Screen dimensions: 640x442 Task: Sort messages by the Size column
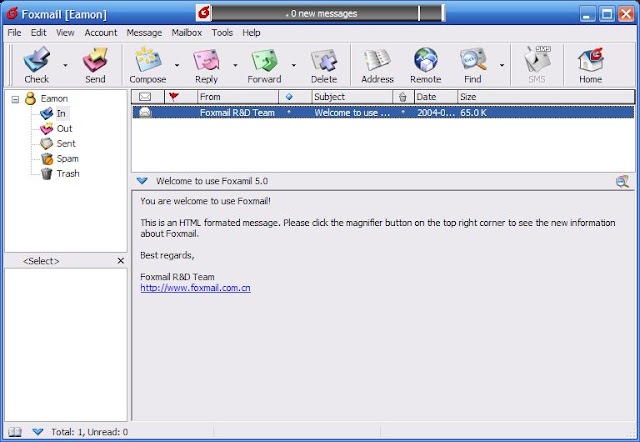click(546, 97)
